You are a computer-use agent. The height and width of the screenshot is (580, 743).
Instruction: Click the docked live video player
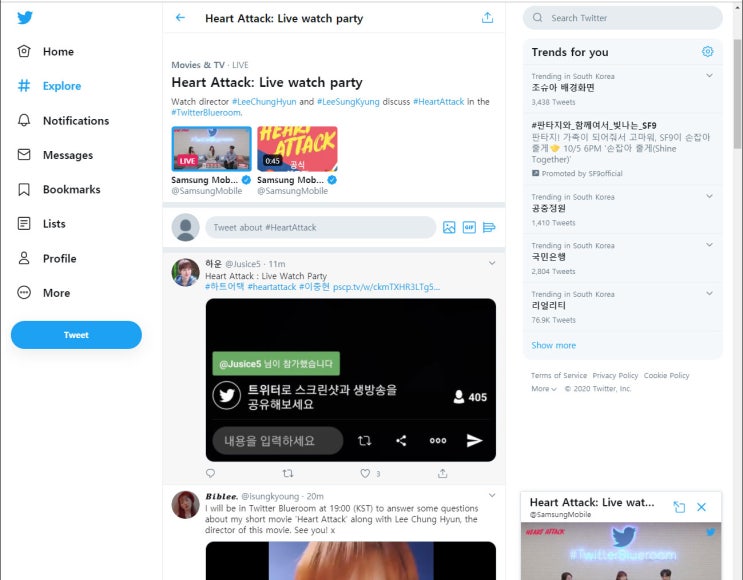(621, 551)
